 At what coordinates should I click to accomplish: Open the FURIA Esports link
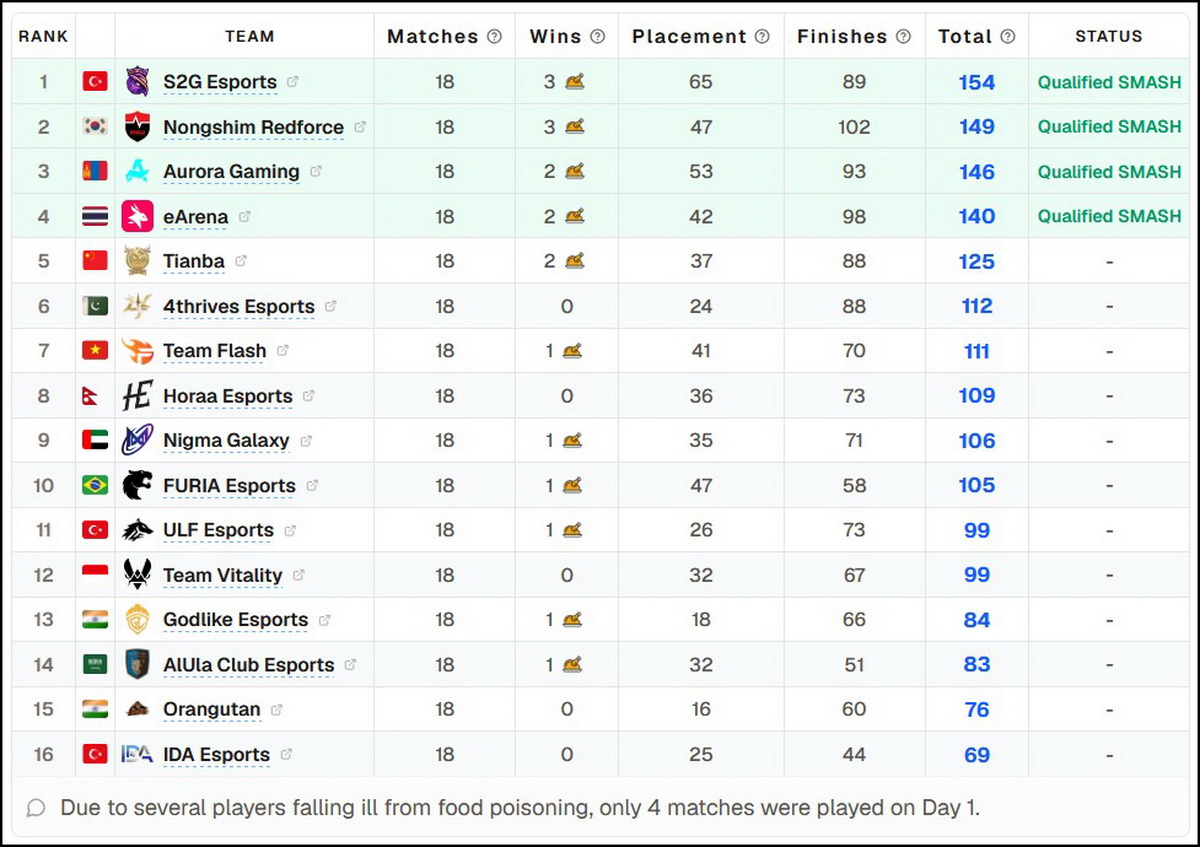point(230,485)
